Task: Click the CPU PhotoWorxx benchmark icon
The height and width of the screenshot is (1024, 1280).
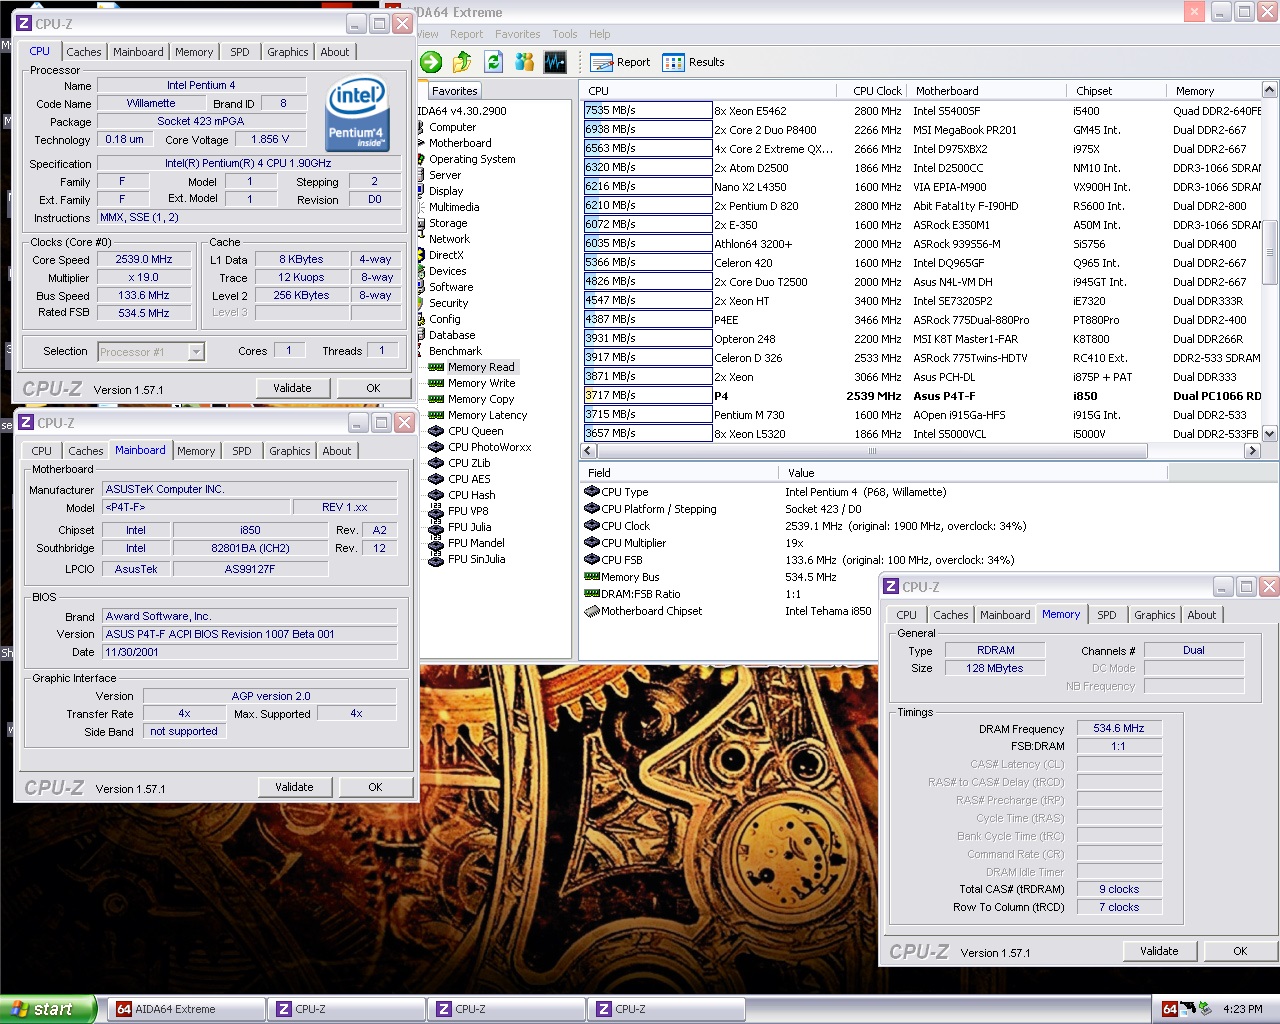Action: click(x=436, y=447)
